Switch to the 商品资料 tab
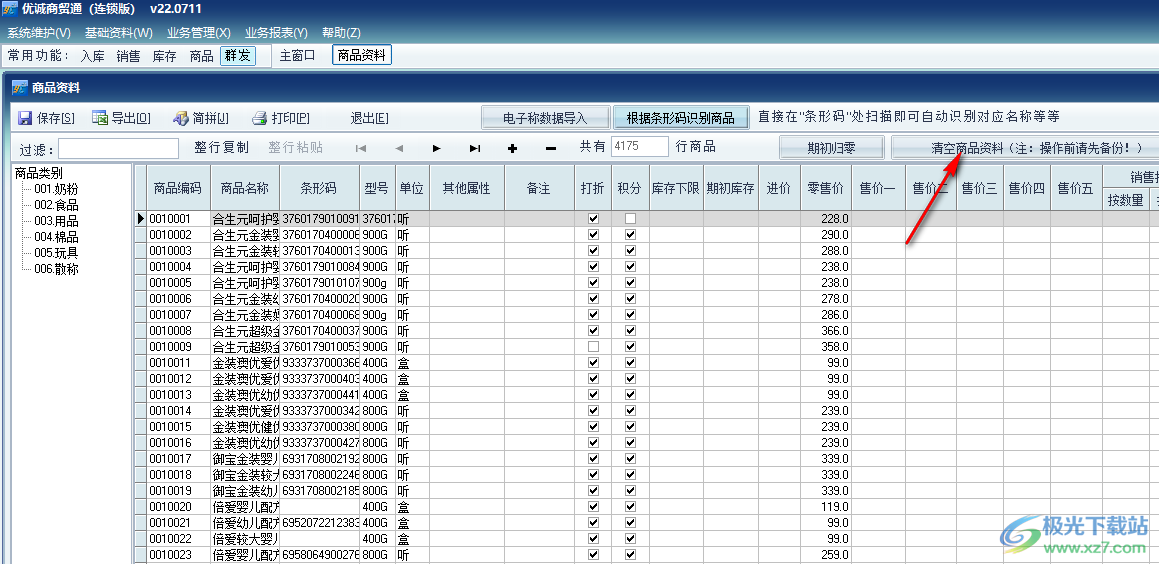Screen dimensions: 1159x564 pyautogui.click(x=362, y=55)
